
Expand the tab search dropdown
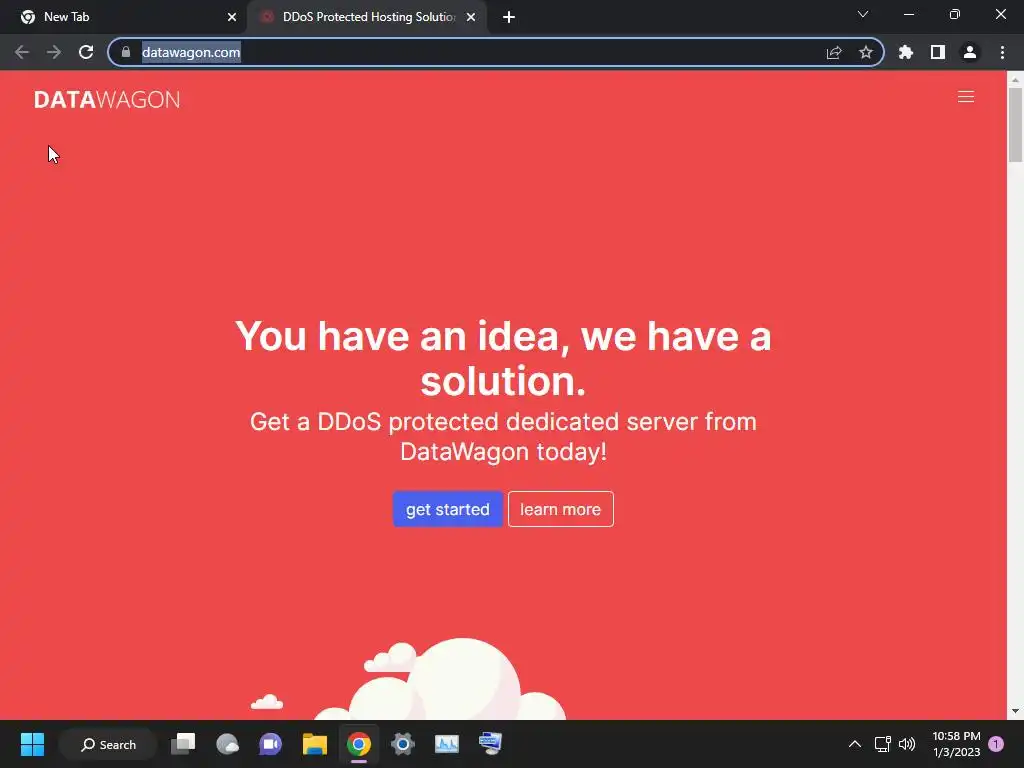pos(863,14)
